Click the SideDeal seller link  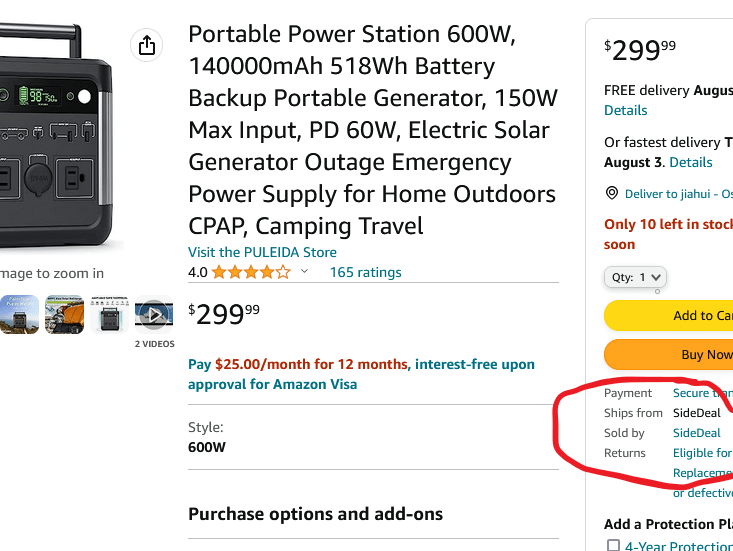696,433
